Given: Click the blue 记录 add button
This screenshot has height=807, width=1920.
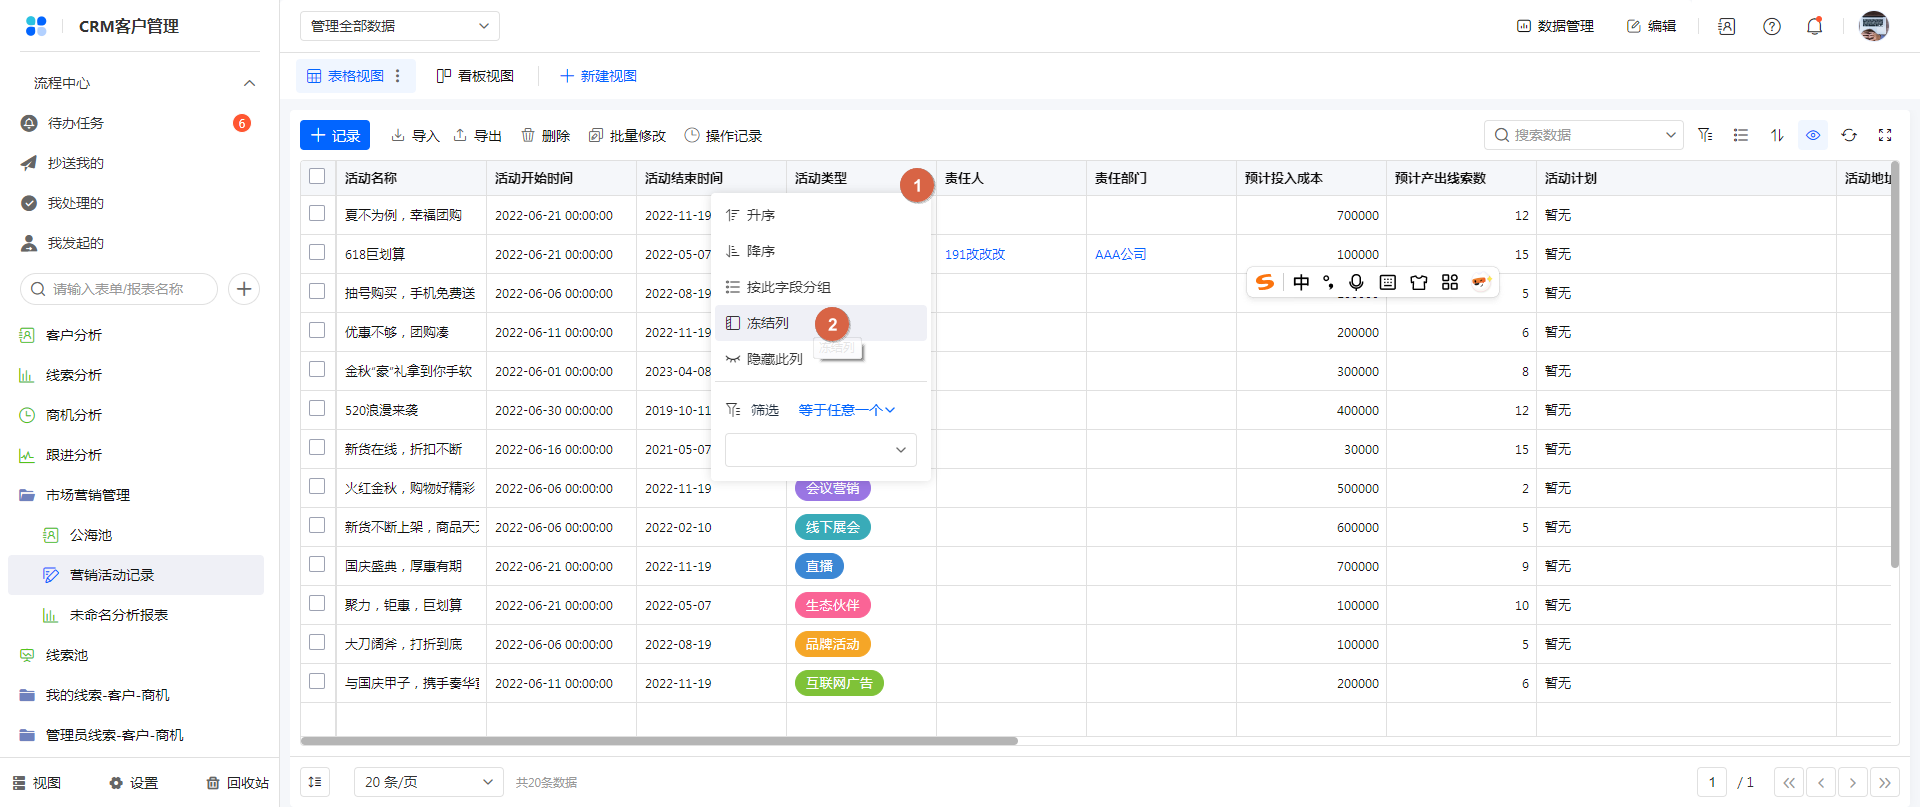Looking at the screenshot, I should tap(335, 135).
